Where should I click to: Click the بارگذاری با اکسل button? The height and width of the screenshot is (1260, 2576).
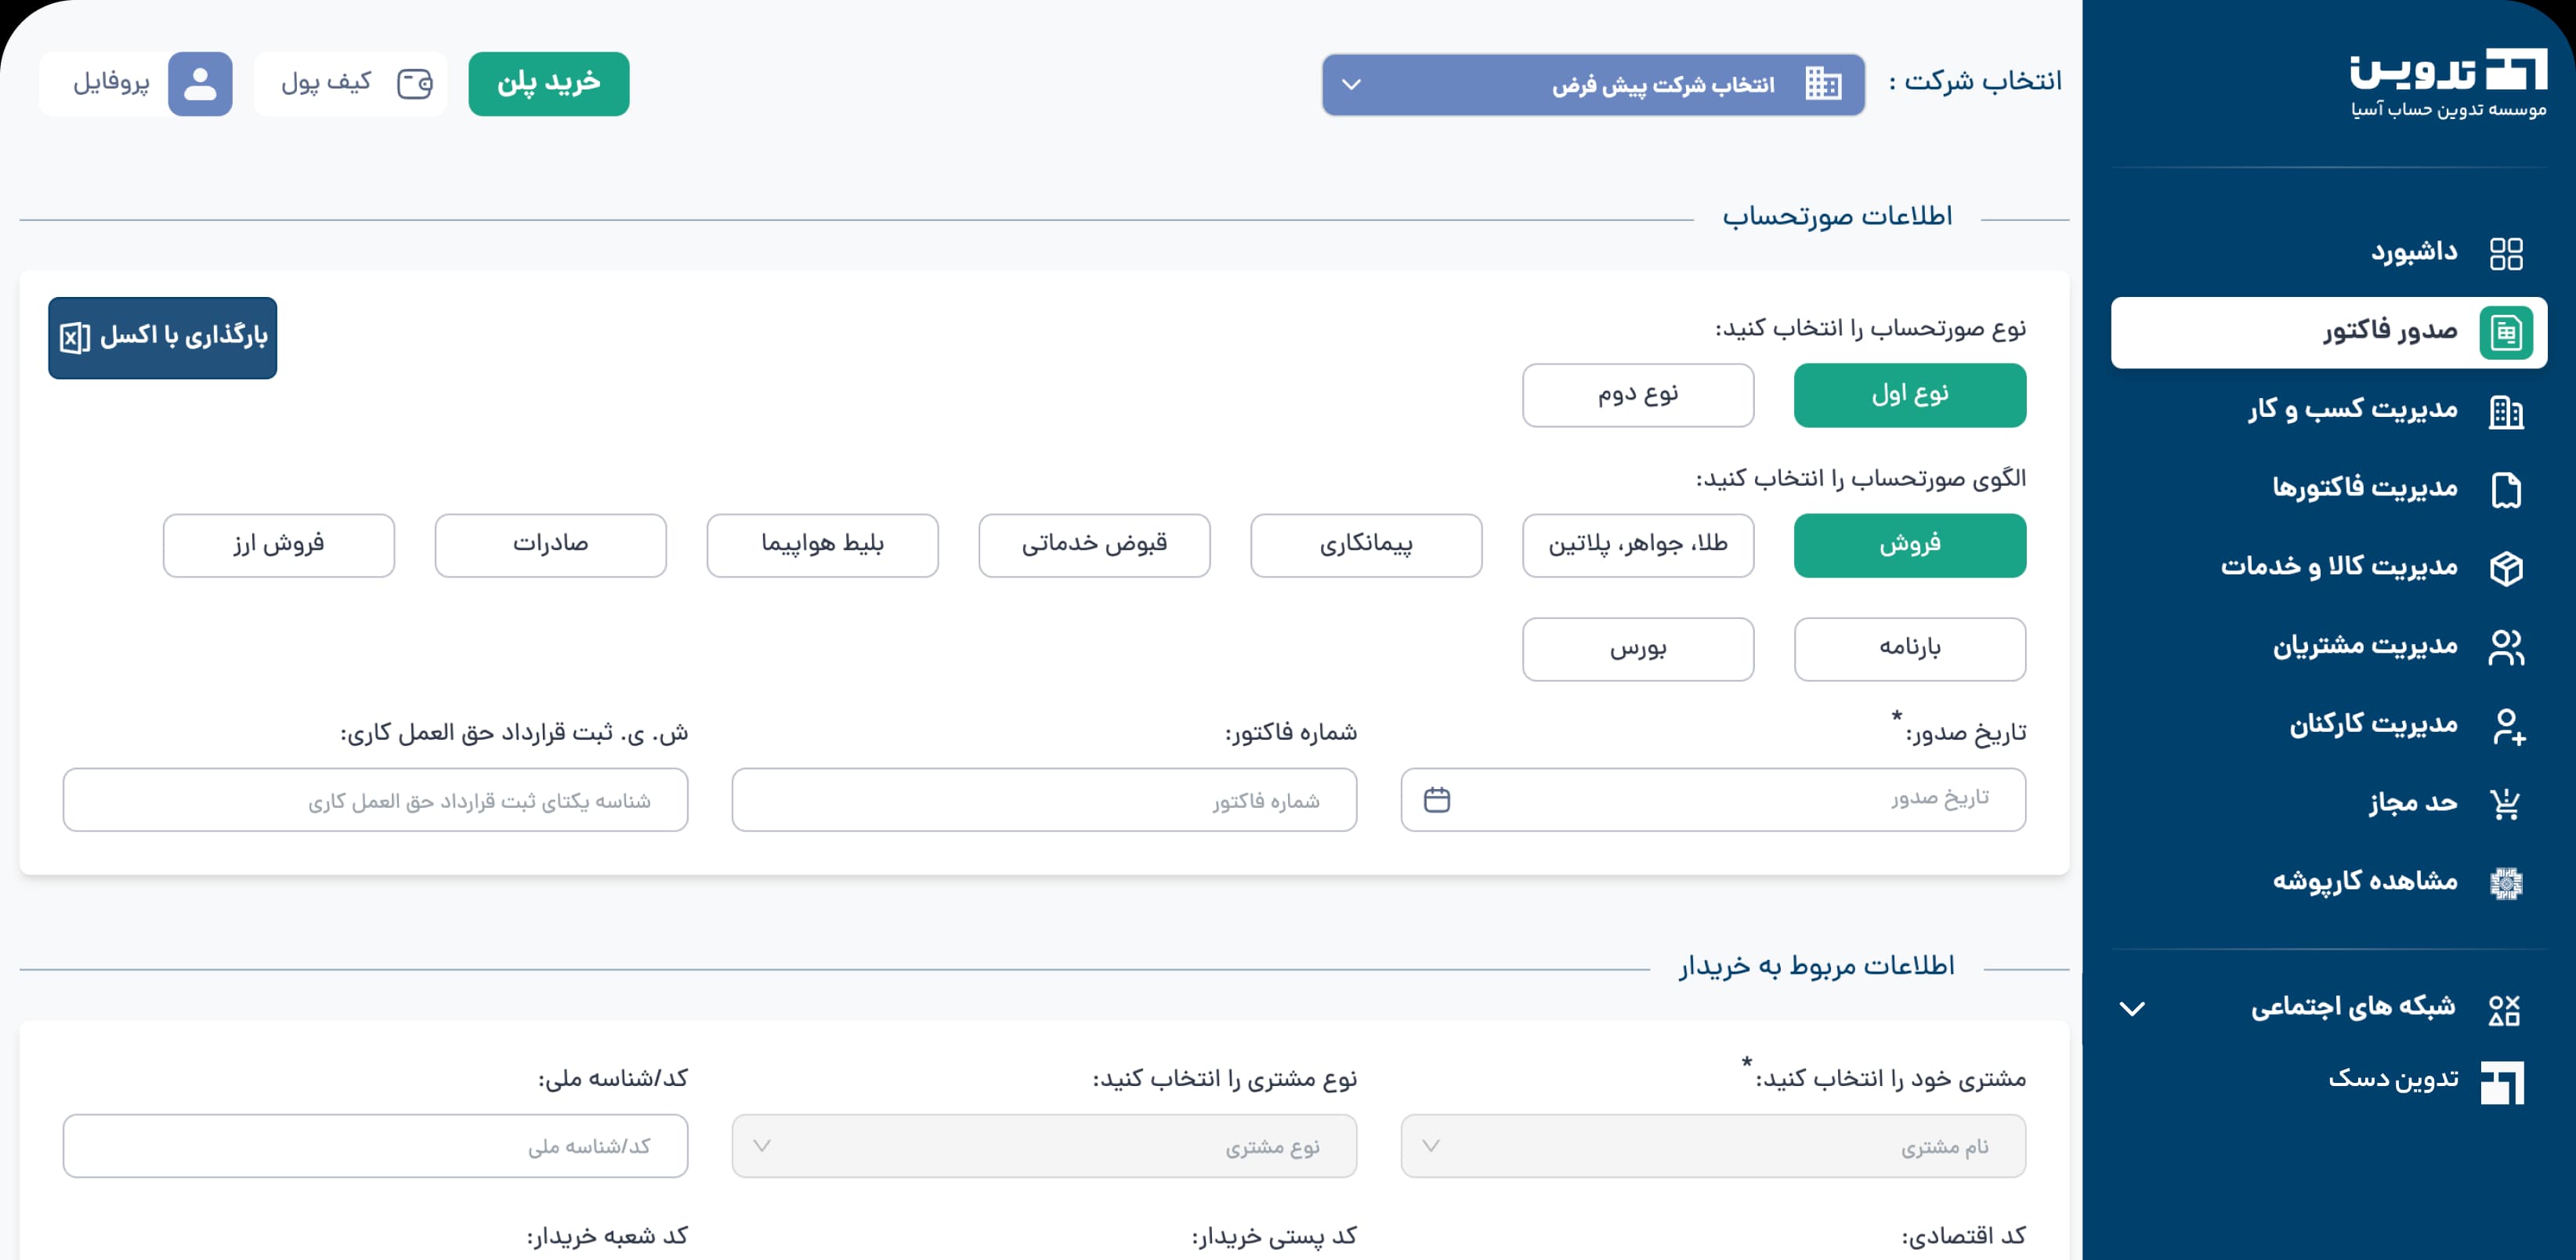[162, 337]
